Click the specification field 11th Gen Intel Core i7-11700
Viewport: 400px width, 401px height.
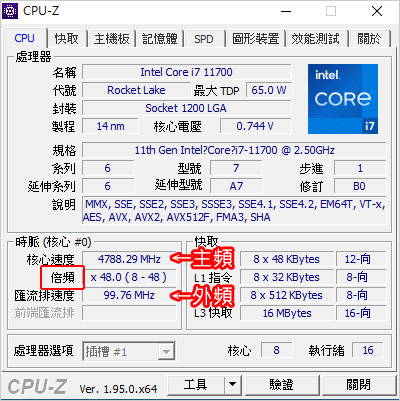(234, 150)
